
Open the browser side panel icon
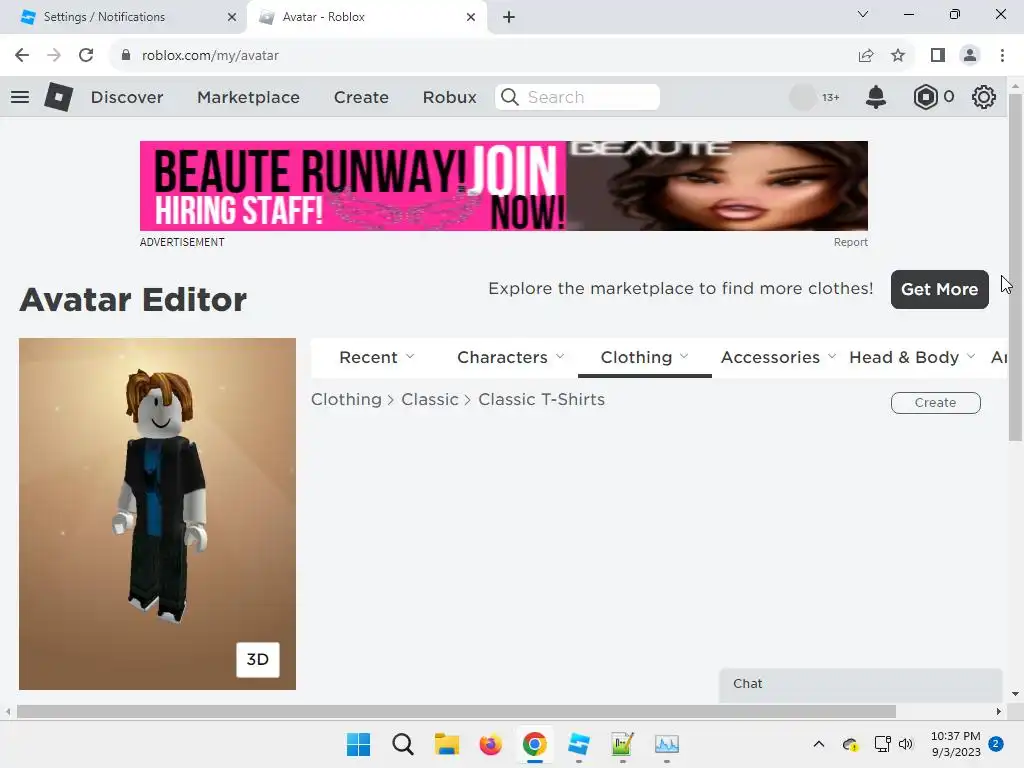pos(938,56)
